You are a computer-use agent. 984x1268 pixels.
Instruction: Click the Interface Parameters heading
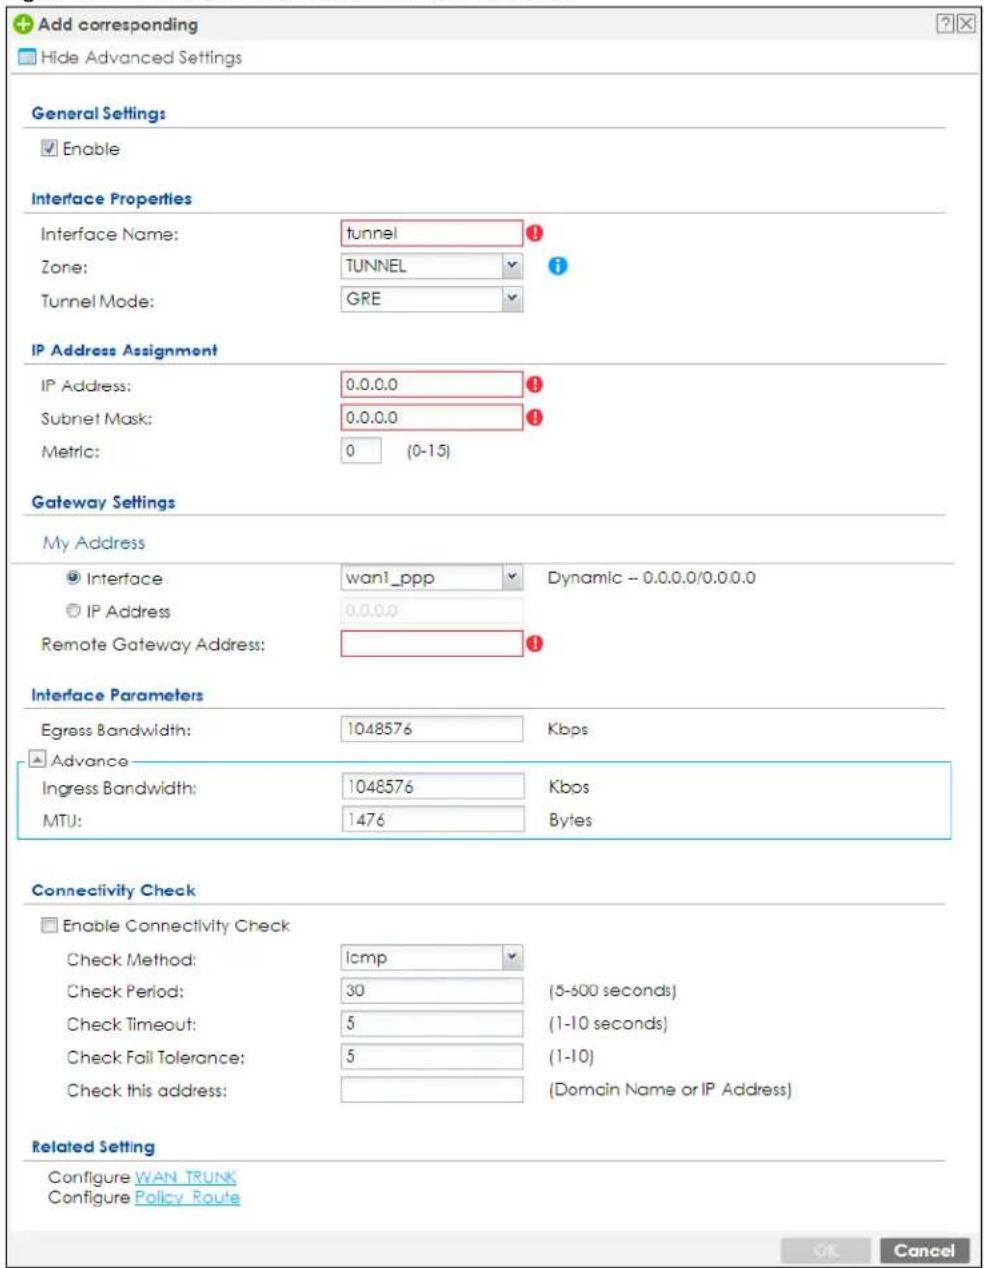(x=117, y=695)
